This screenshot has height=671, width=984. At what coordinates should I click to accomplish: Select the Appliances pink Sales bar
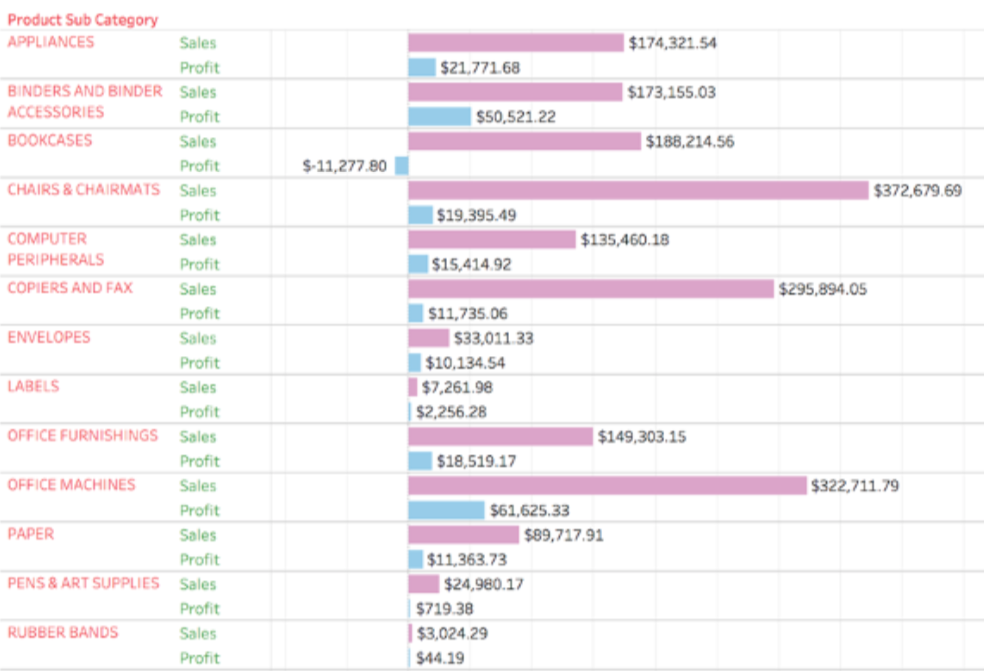[x=515, y=43]
